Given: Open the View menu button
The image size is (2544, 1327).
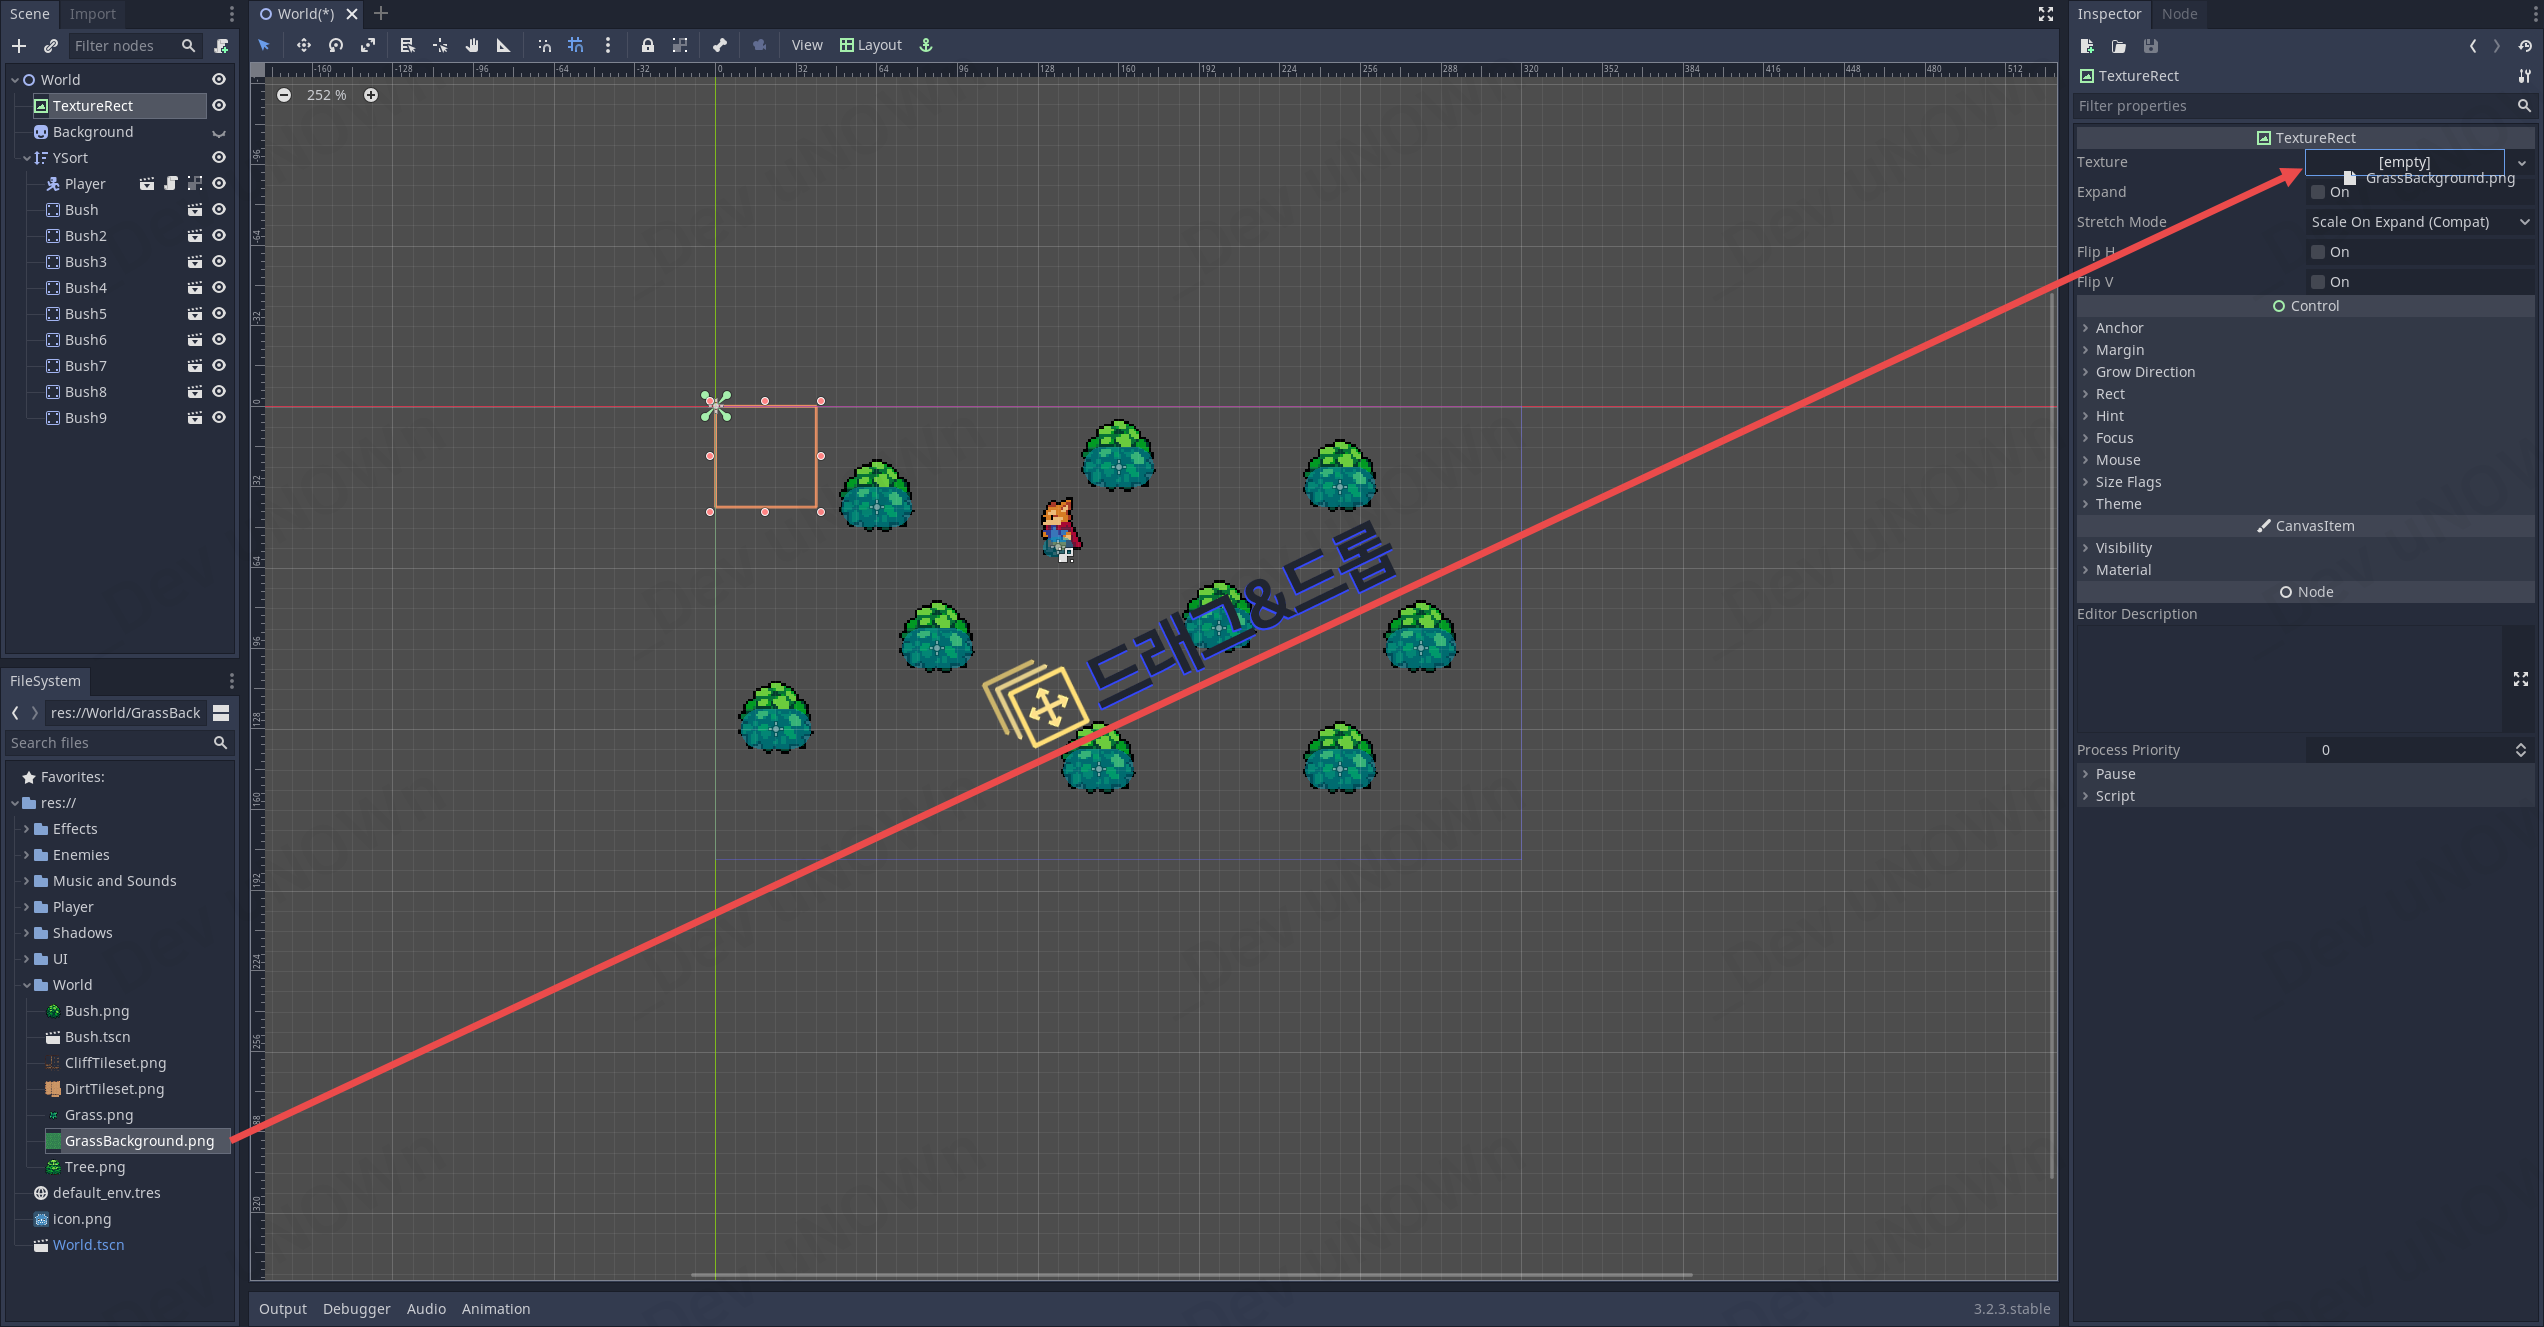Looking at the screenshot, I should (x=806, y=45).
